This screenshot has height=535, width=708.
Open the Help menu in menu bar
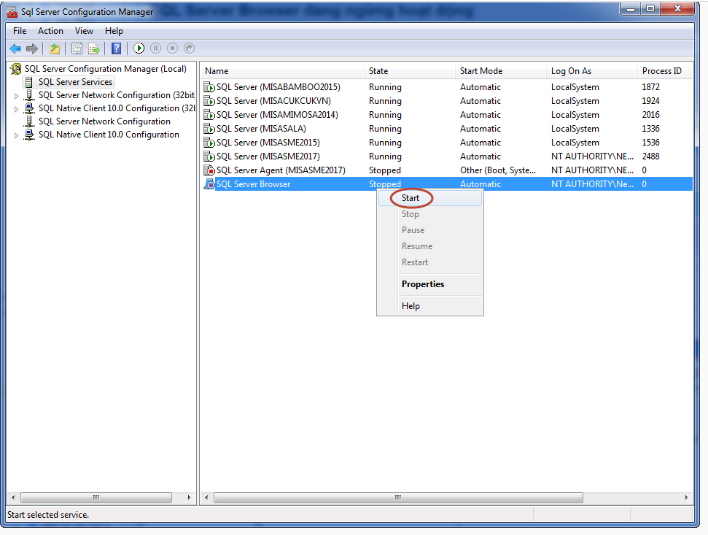tap(114, 31)
